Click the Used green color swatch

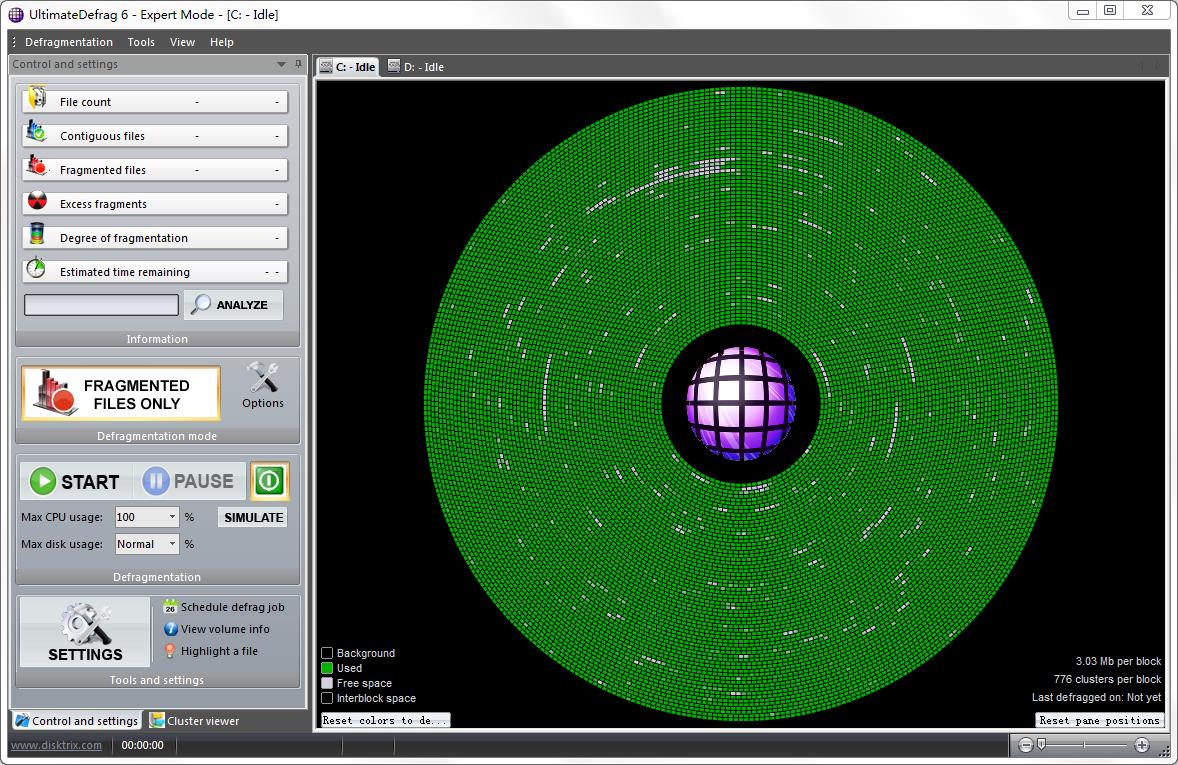point(327,668)
